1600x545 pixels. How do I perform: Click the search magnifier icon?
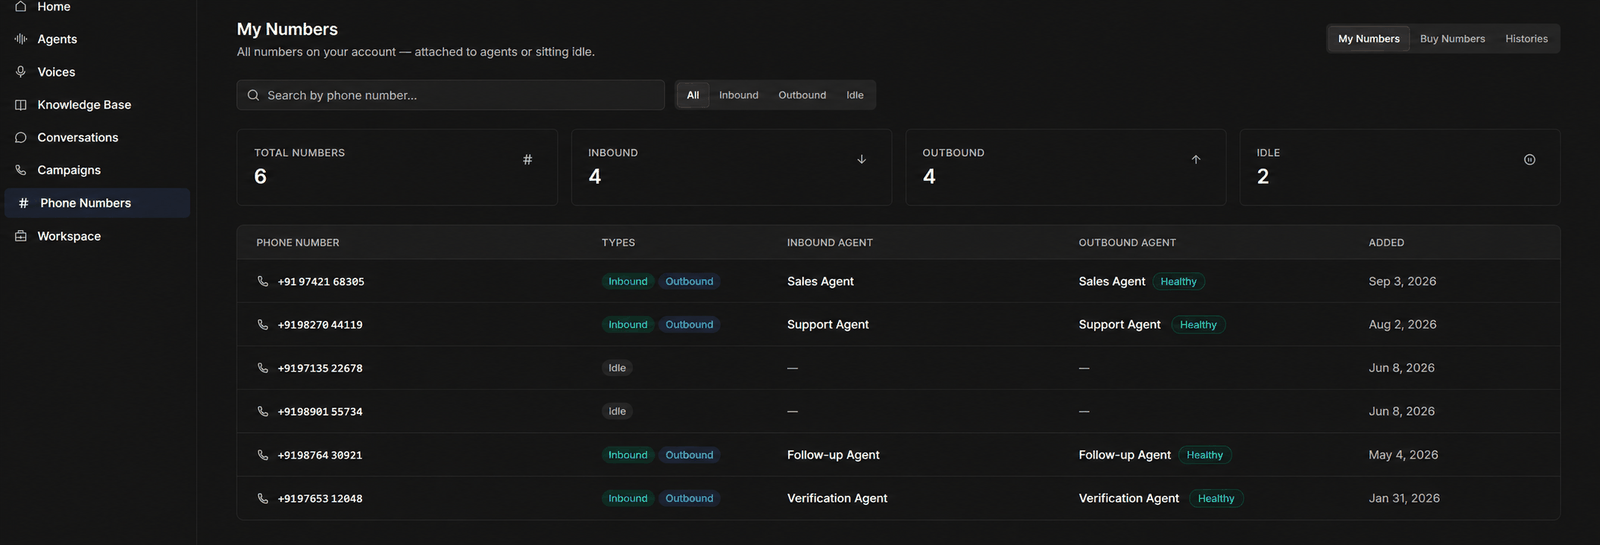pyautogui.click(x=253, y=95)
